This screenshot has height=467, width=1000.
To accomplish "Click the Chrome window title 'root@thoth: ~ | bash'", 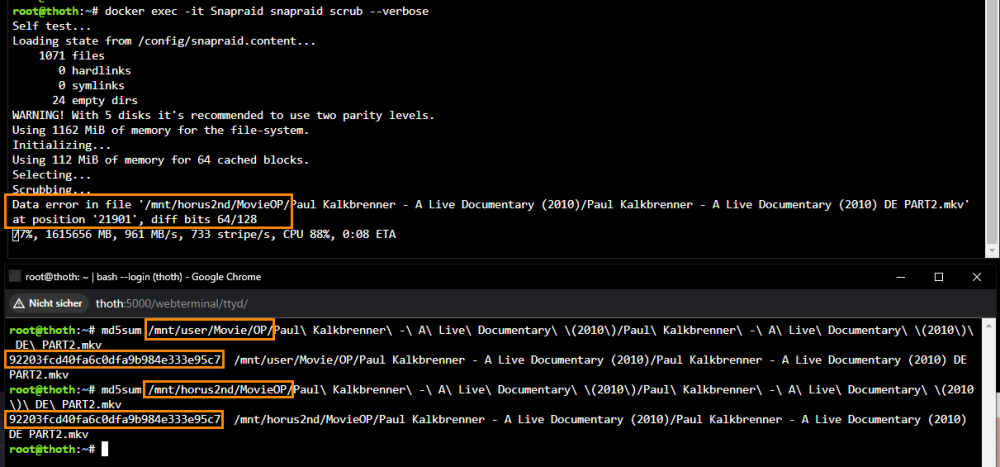I will (143, 278).
